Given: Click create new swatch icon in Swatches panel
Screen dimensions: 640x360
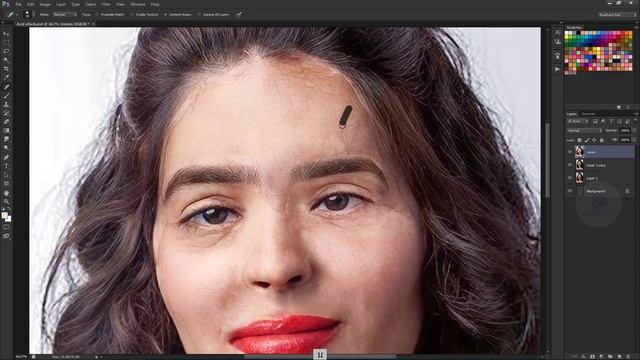Looking at the screenshot, I should (619, 107).
